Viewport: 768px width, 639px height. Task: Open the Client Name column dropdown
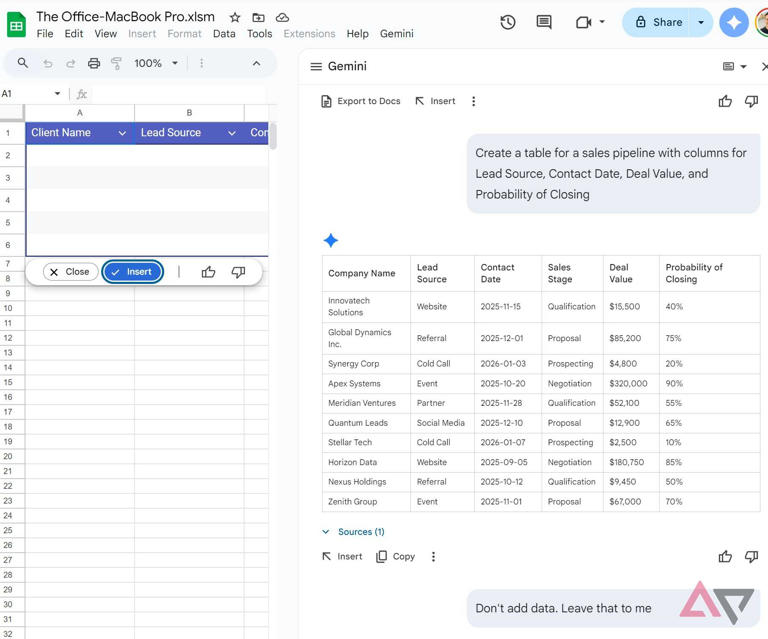[x=122, y=133]
